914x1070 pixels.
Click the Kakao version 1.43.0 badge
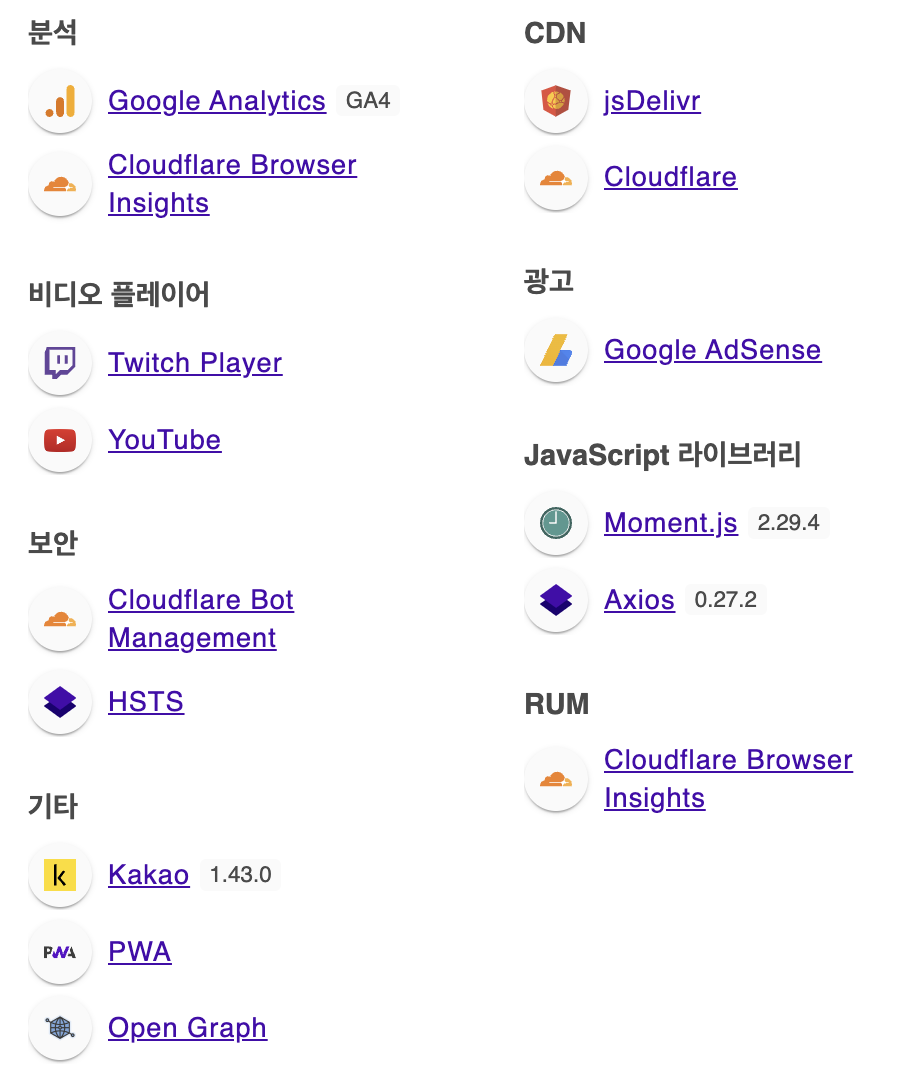pos(240,875)
